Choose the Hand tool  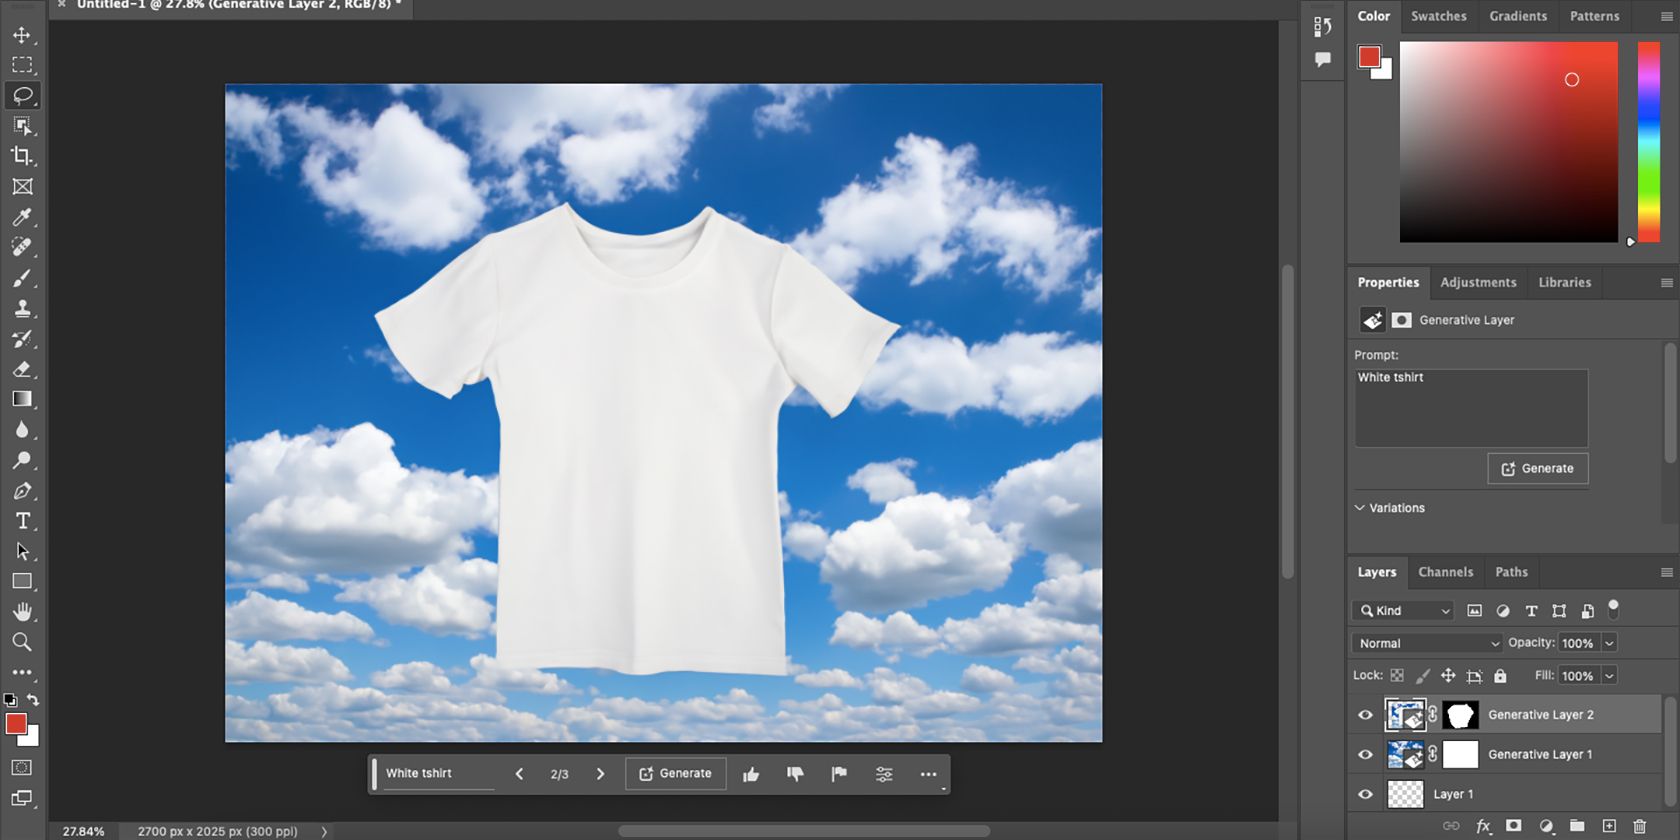coord(22,612)
